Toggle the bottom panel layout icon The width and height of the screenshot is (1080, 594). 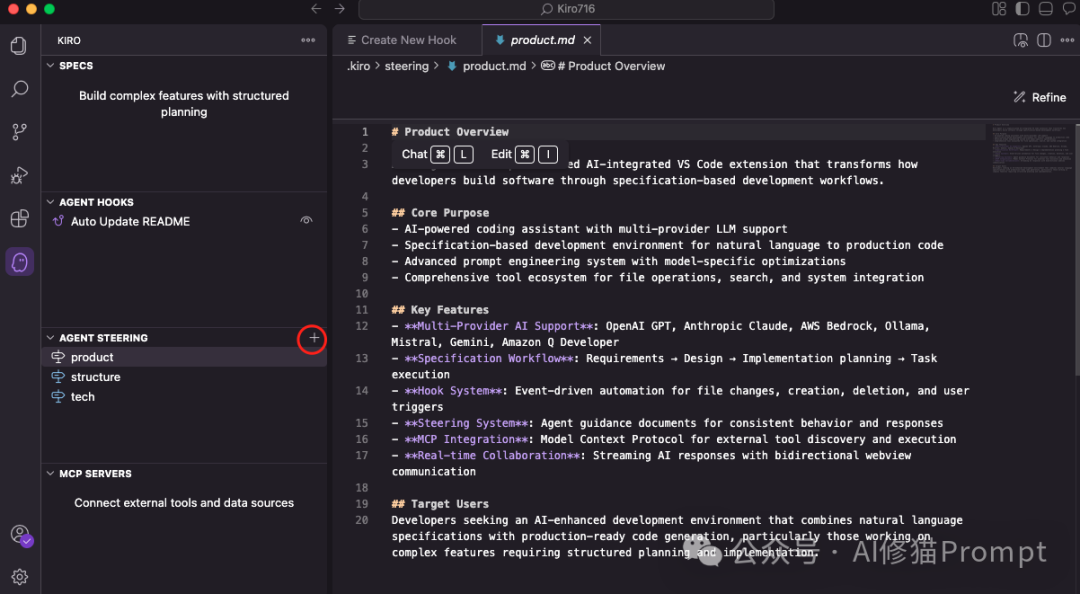tap(1046, 9)
